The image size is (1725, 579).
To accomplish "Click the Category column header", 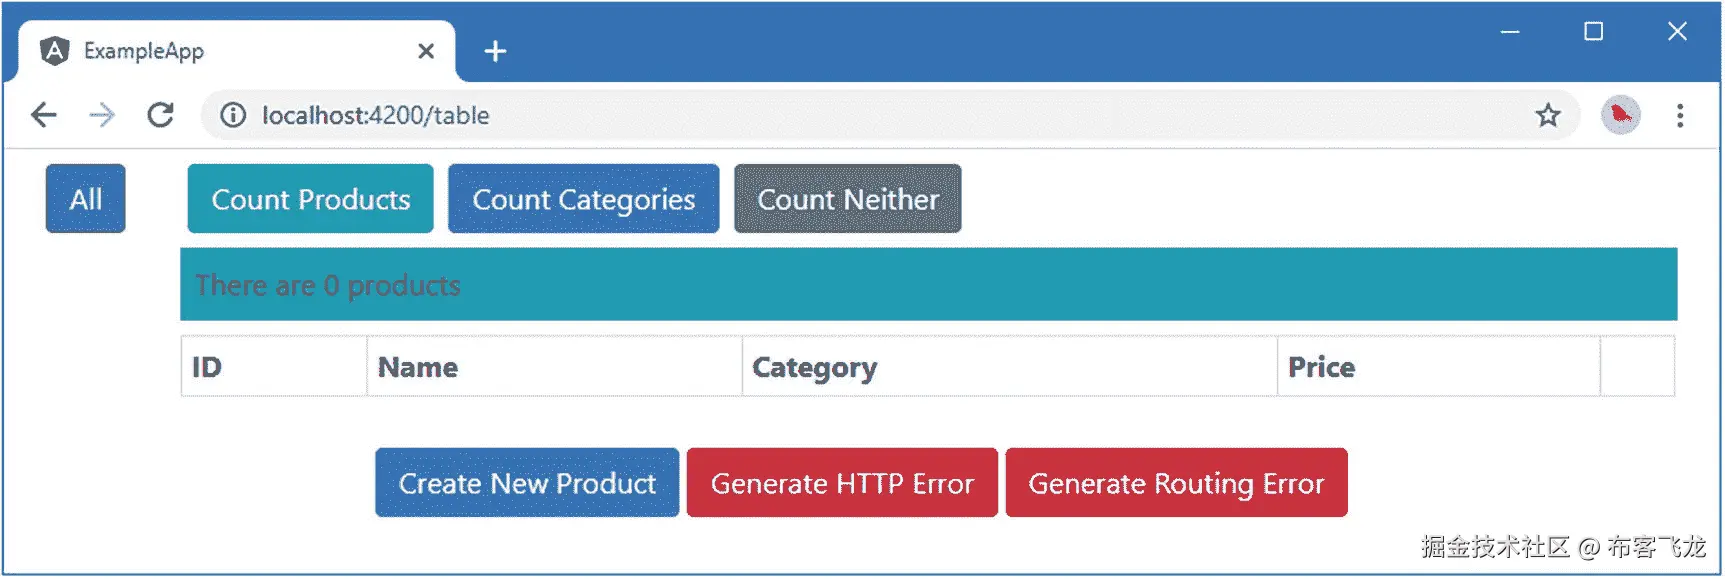I will [x=815, y=368].
